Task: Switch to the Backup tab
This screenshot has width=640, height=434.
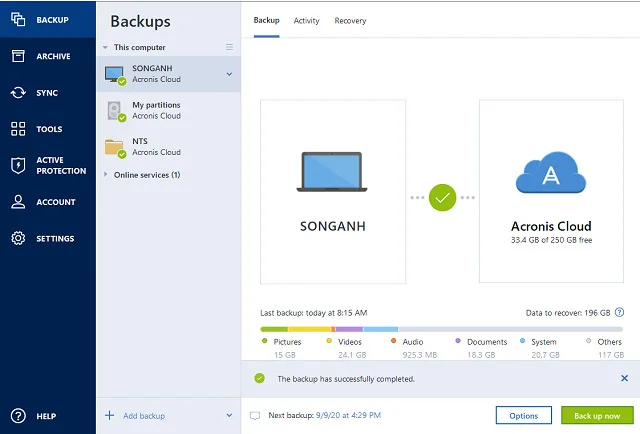Action: (267, 20)
